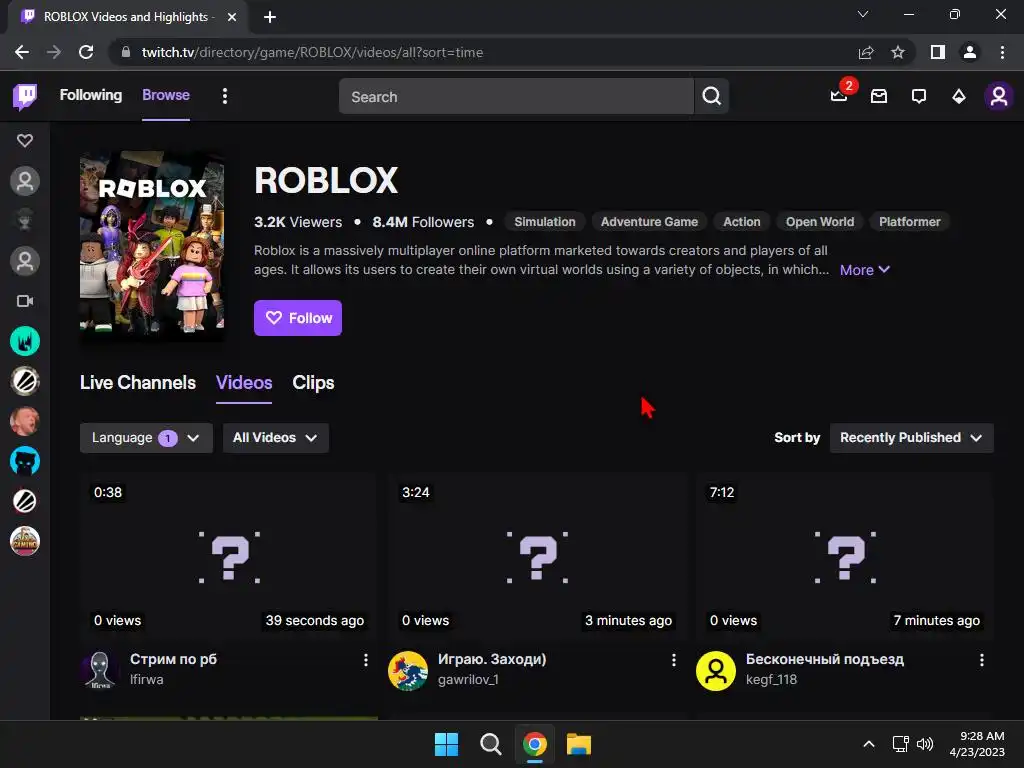Open the Gaming badge channel avatar in sidebar
The width and height of the screenshot is (1024, 768).
click(x=25, y=541)
